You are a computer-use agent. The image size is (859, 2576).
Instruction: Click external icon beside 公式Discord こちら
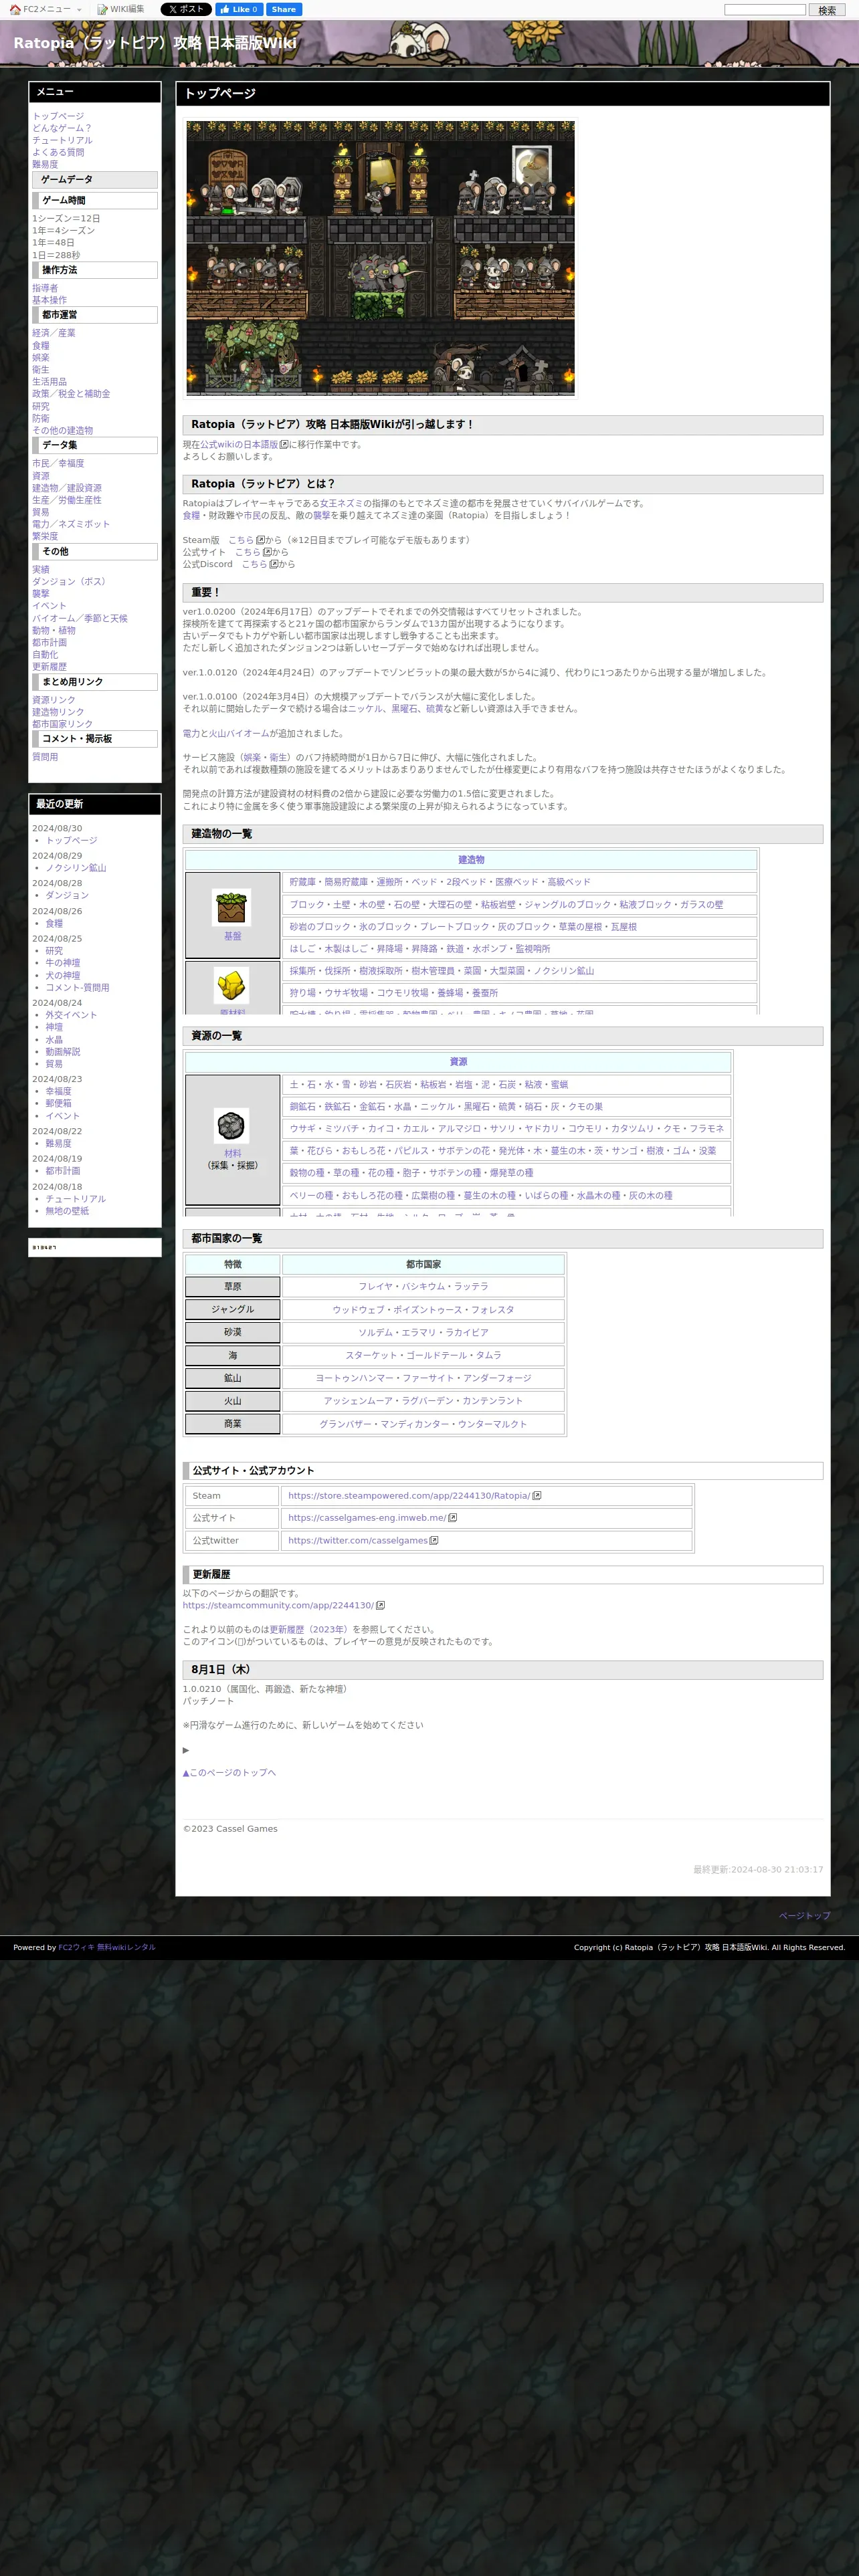[274, 564]
